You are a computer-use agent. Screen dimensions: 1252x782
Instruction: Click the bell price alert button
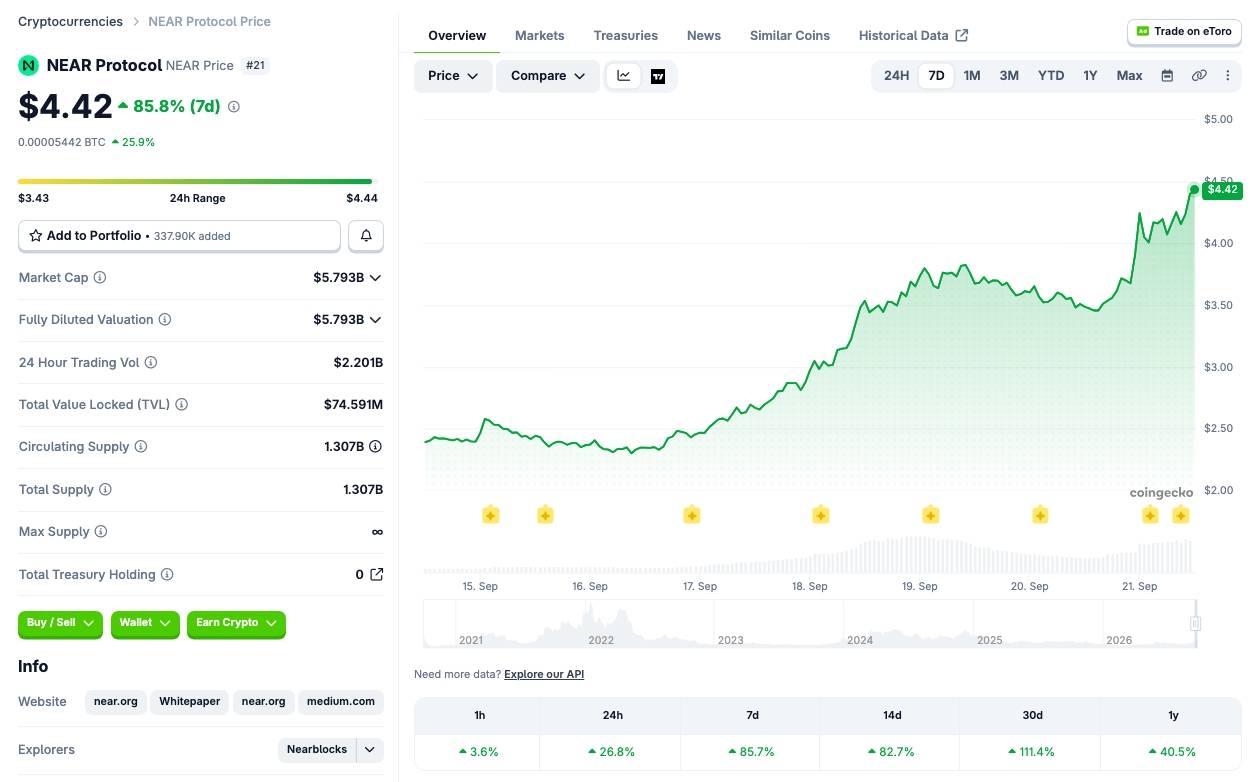[366, 236]
